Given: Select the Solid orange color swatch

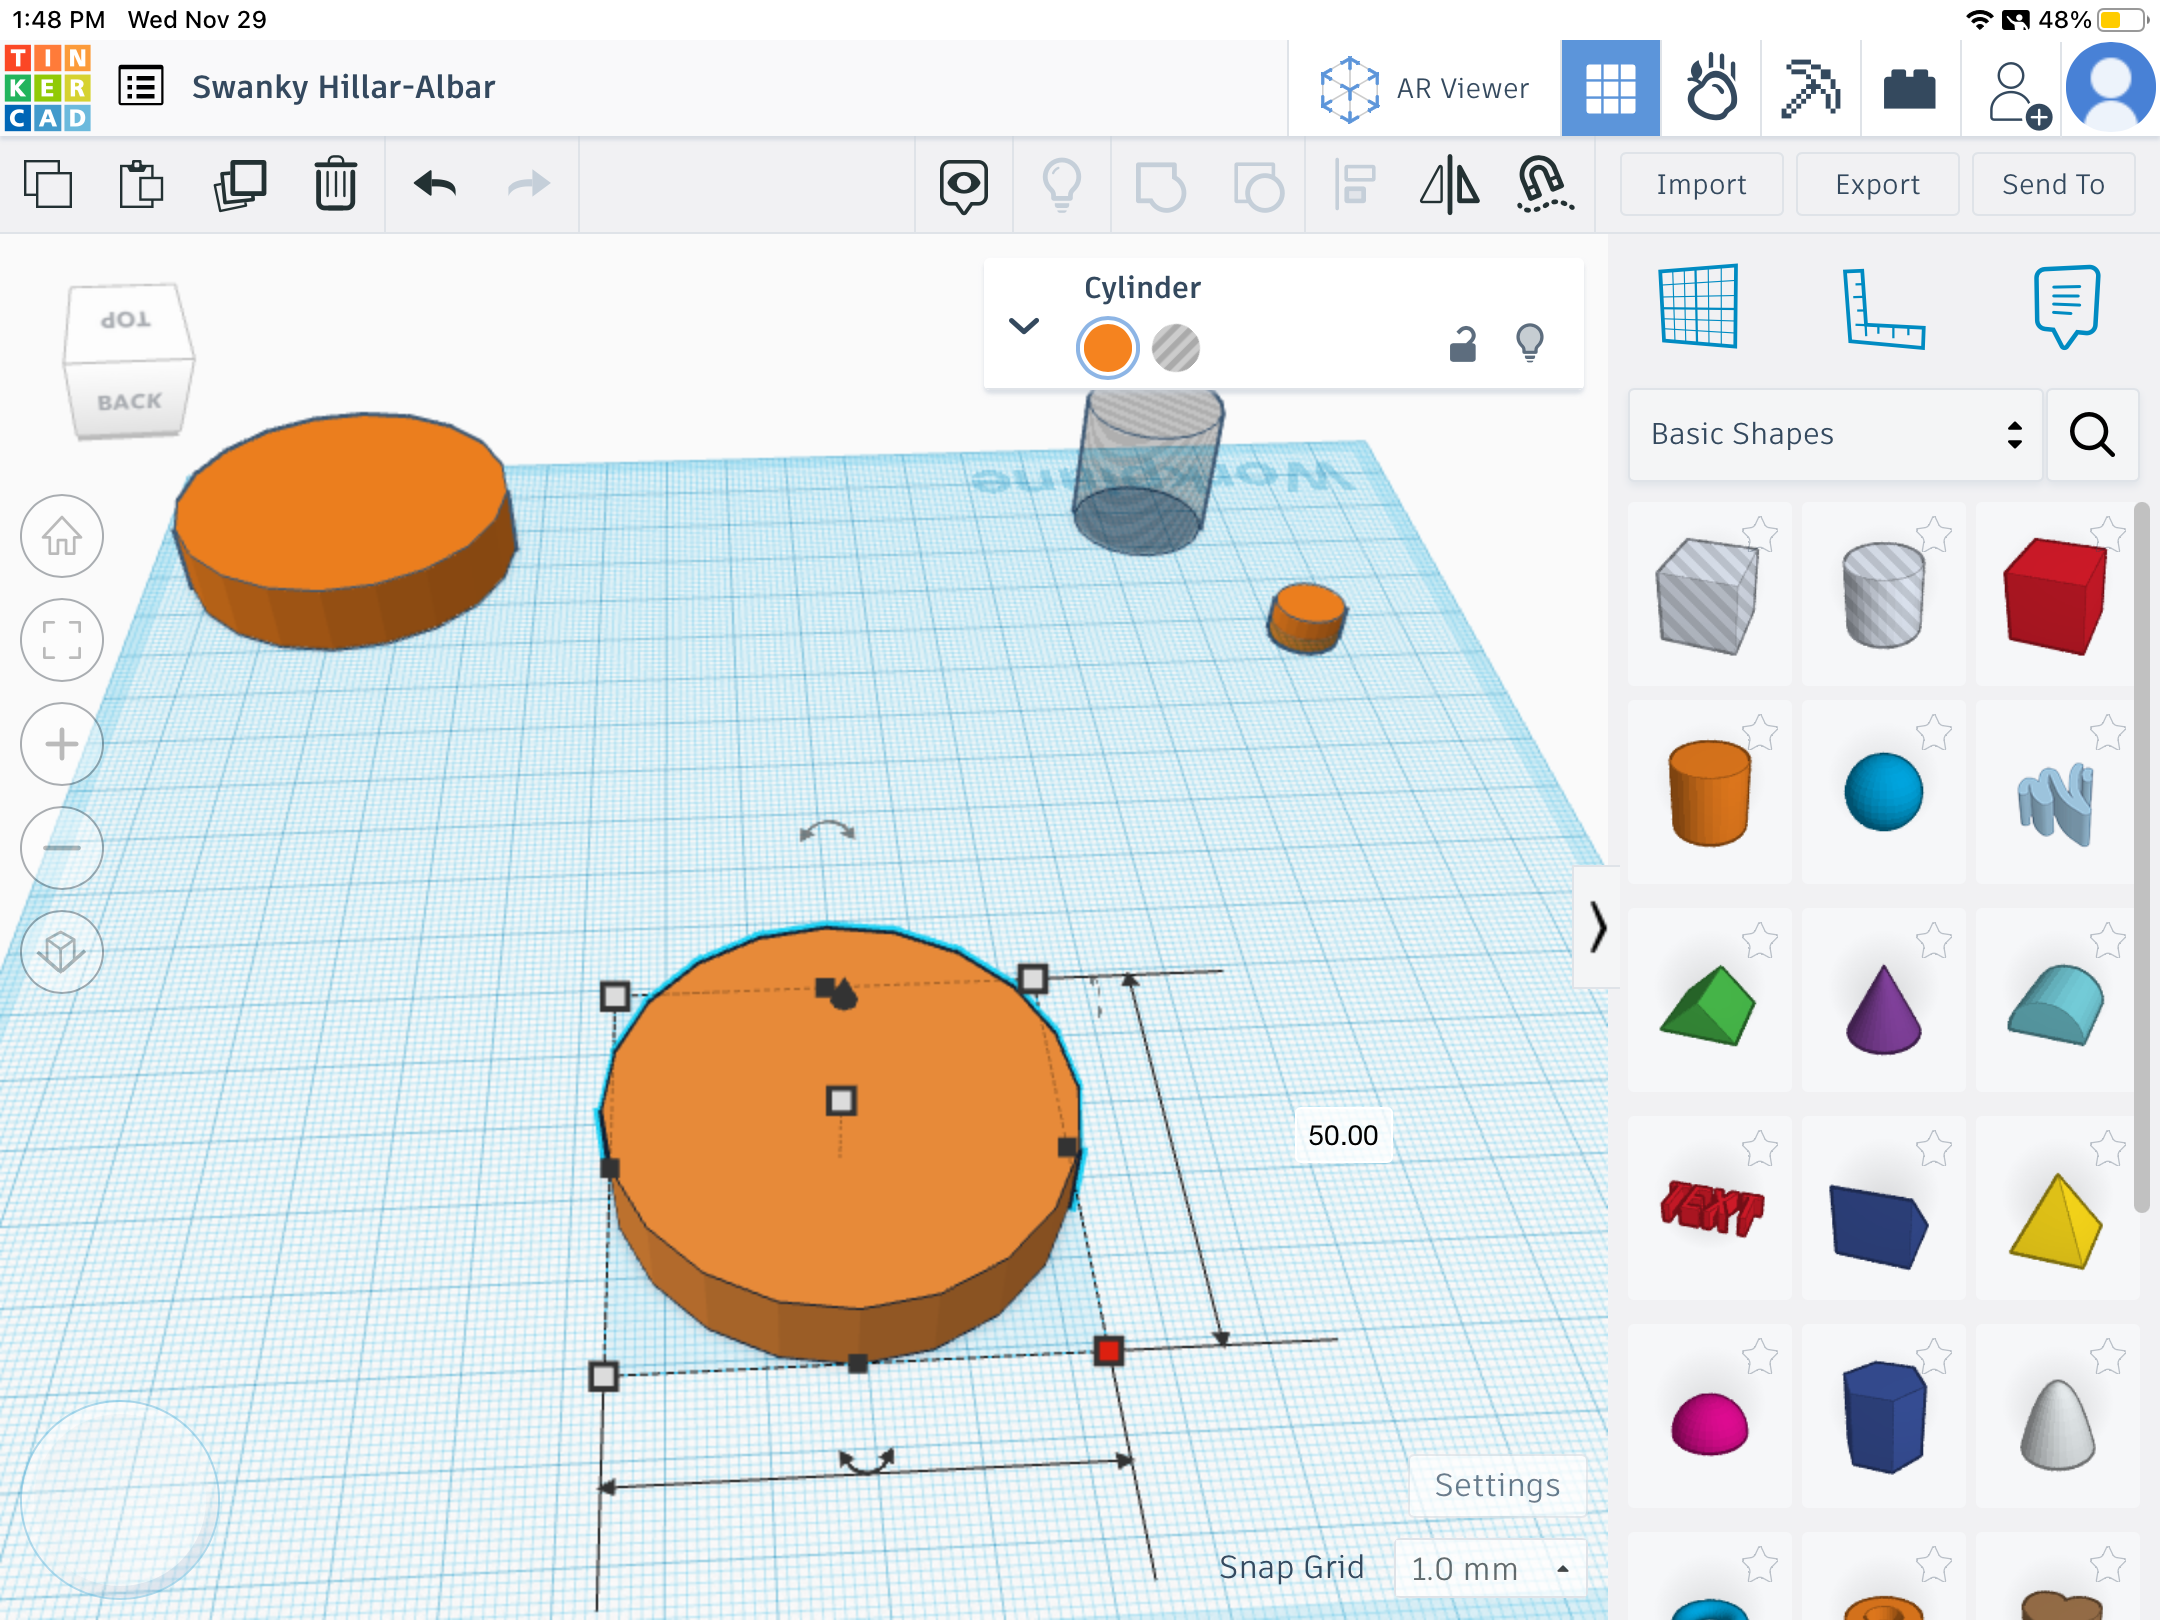Looking at the screenshot, I should click(1107, 348).
